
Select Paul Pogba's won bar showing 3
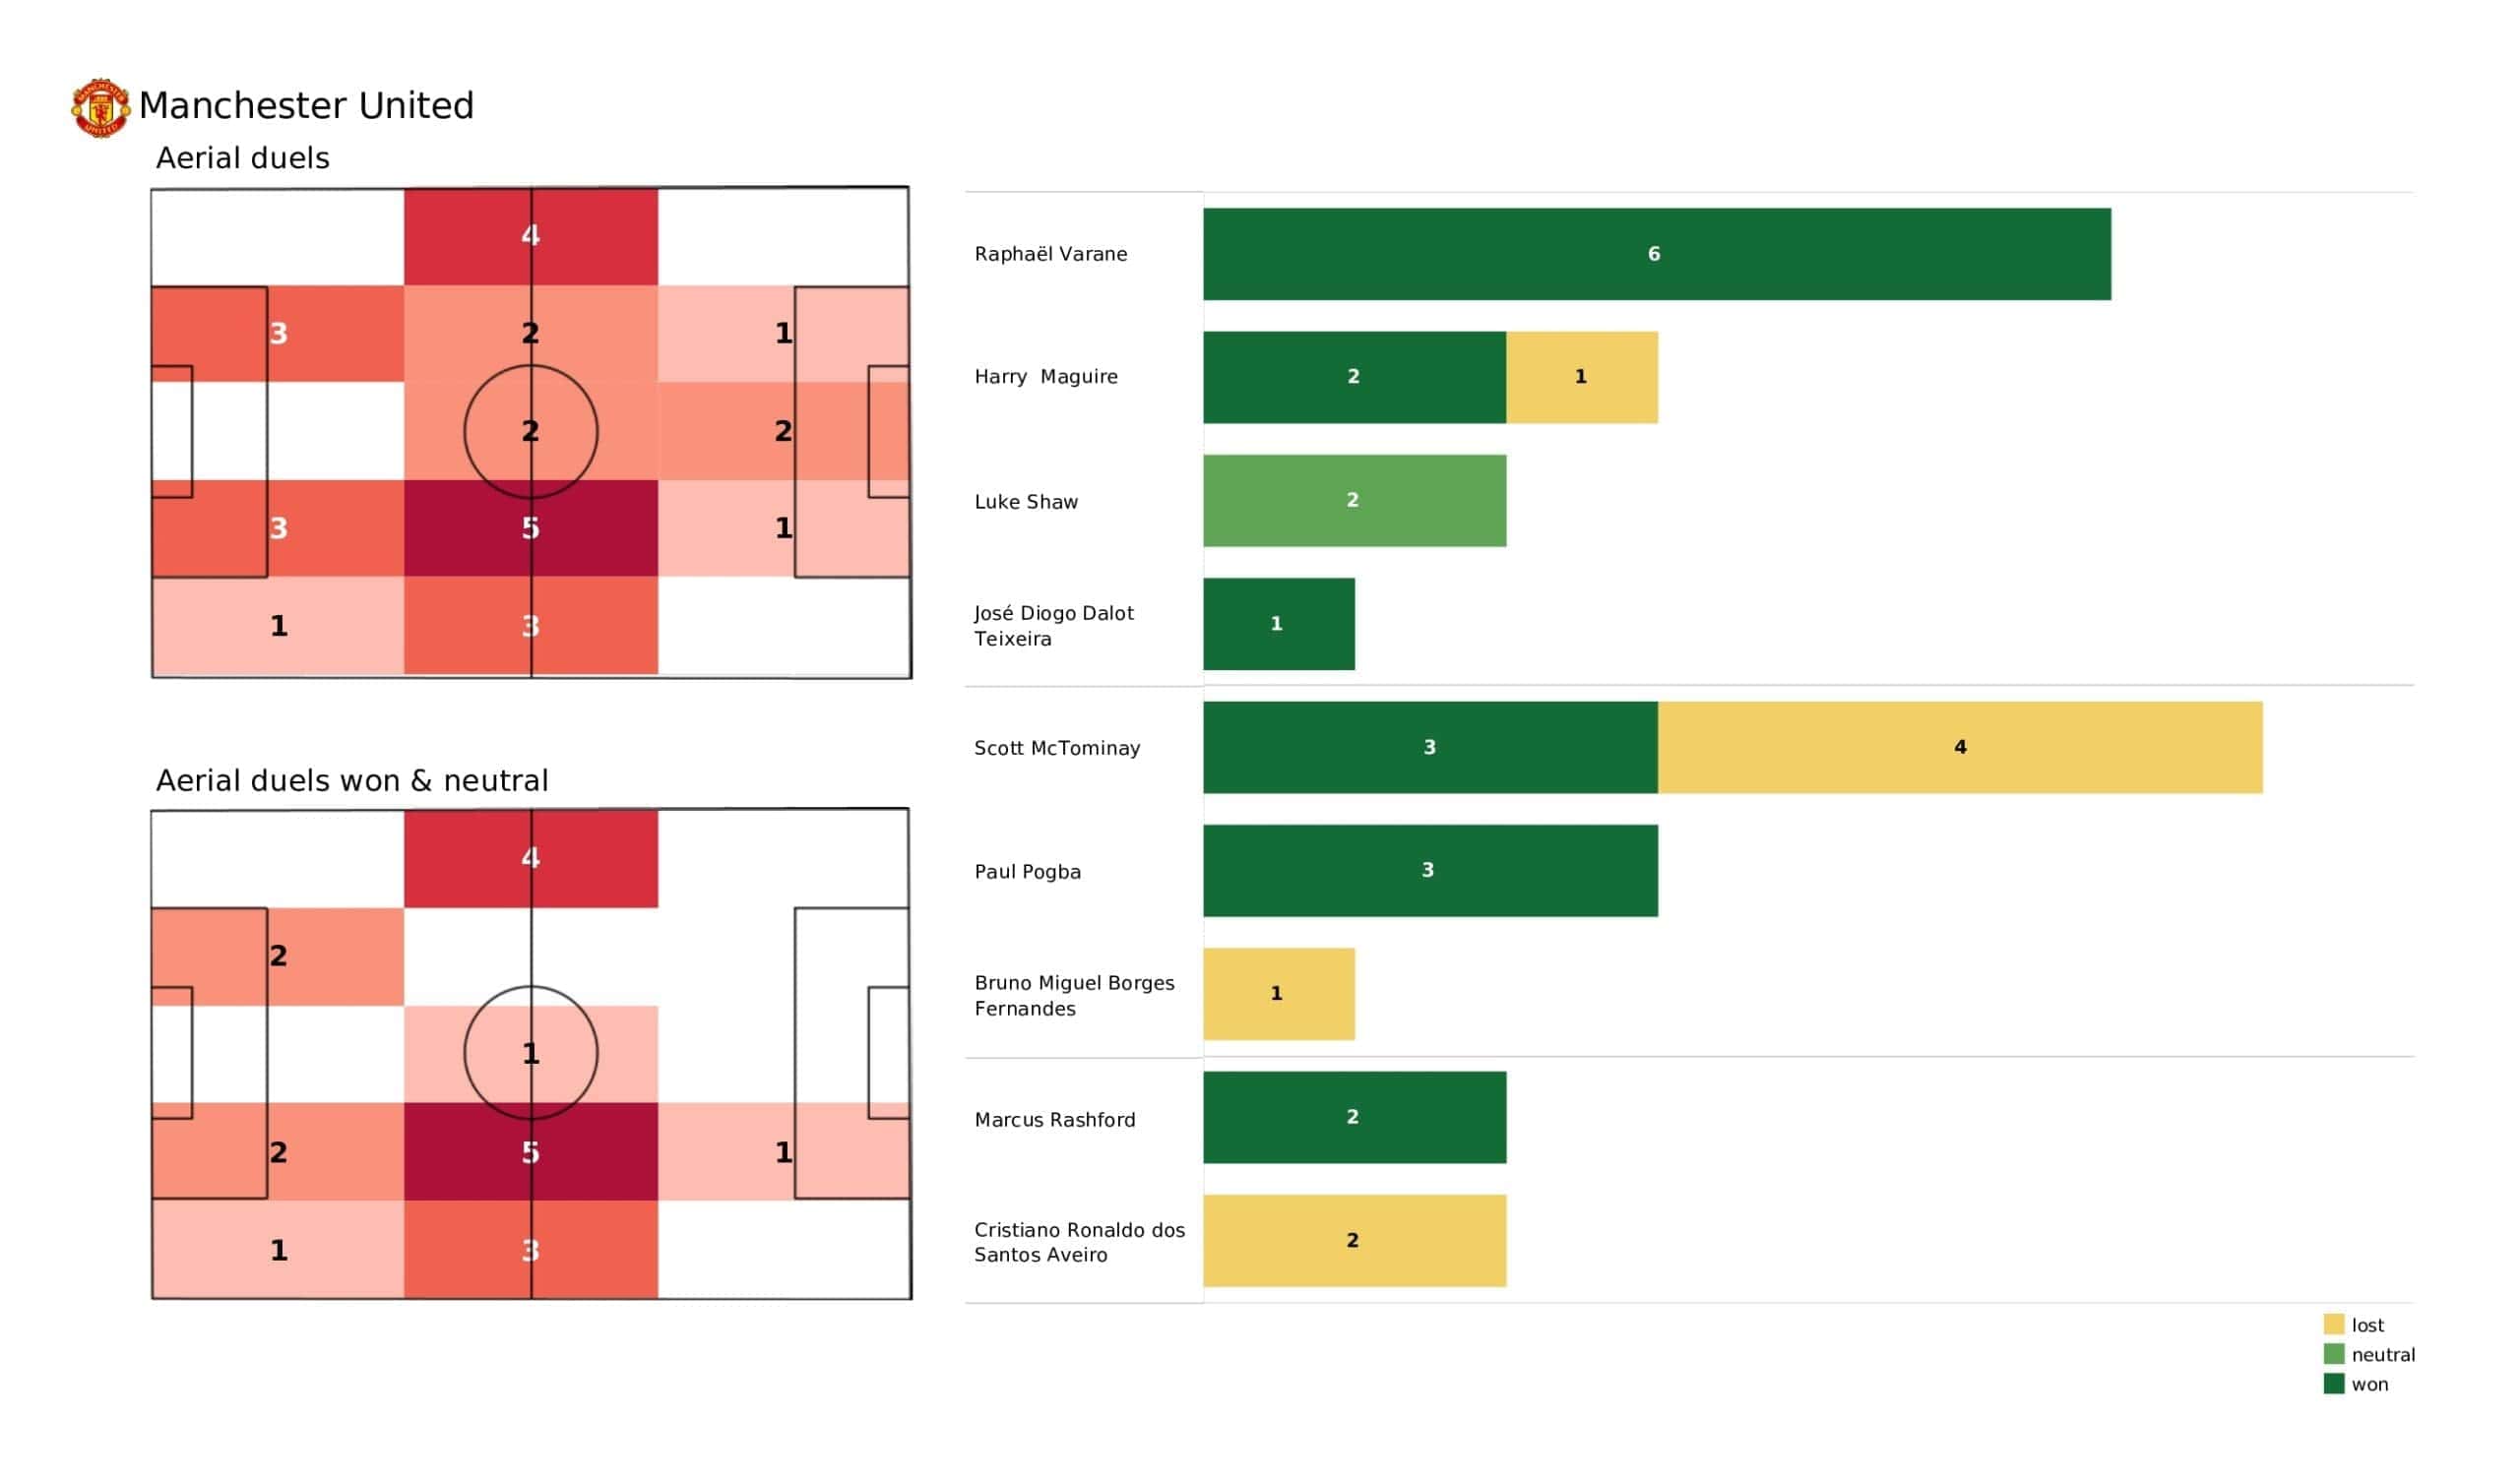click(1429, 870)
